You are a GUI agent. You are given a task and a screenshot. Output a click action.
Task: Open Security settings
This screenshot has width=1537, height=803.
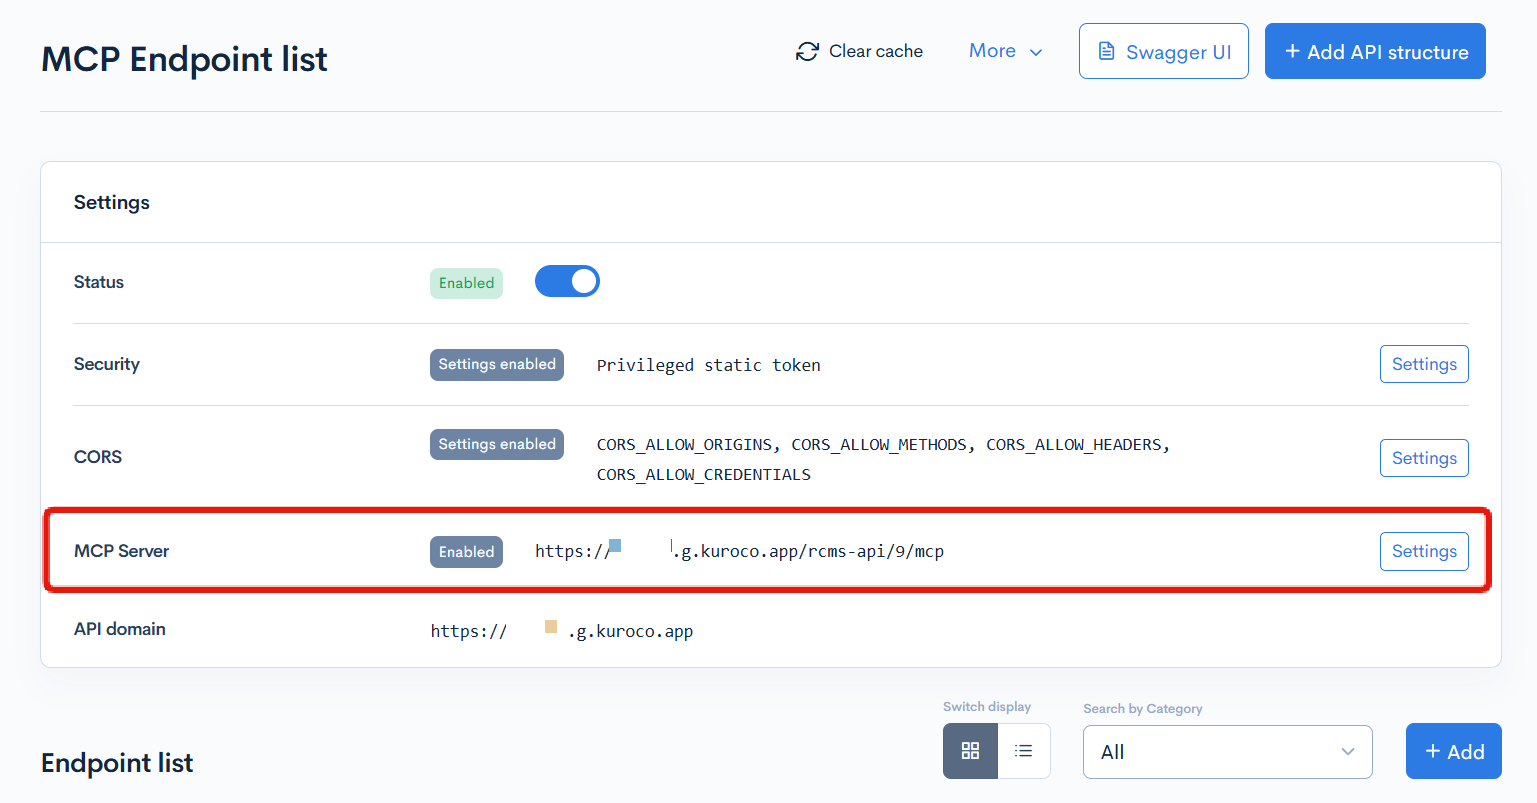pyautogui.click(x=1424, y=364)
